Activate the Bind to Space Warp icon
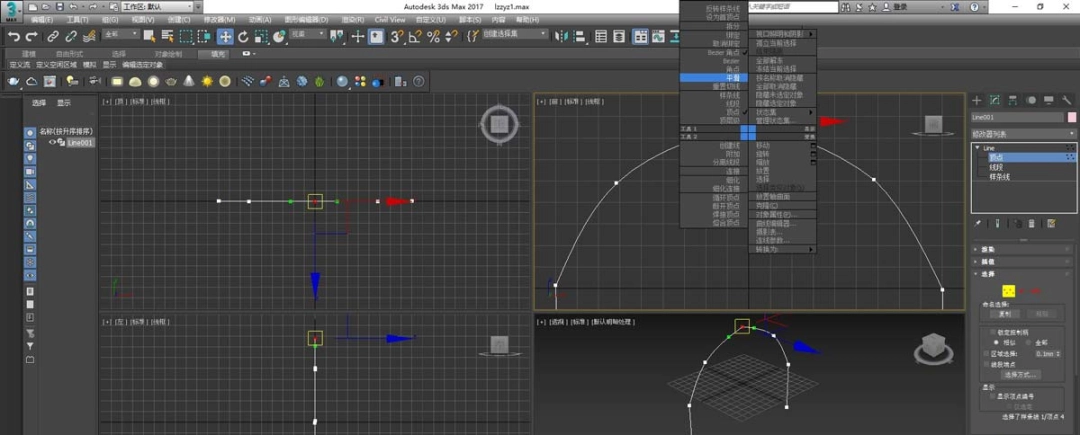This screenshot has width=1080, height=435. pos(89,36)
